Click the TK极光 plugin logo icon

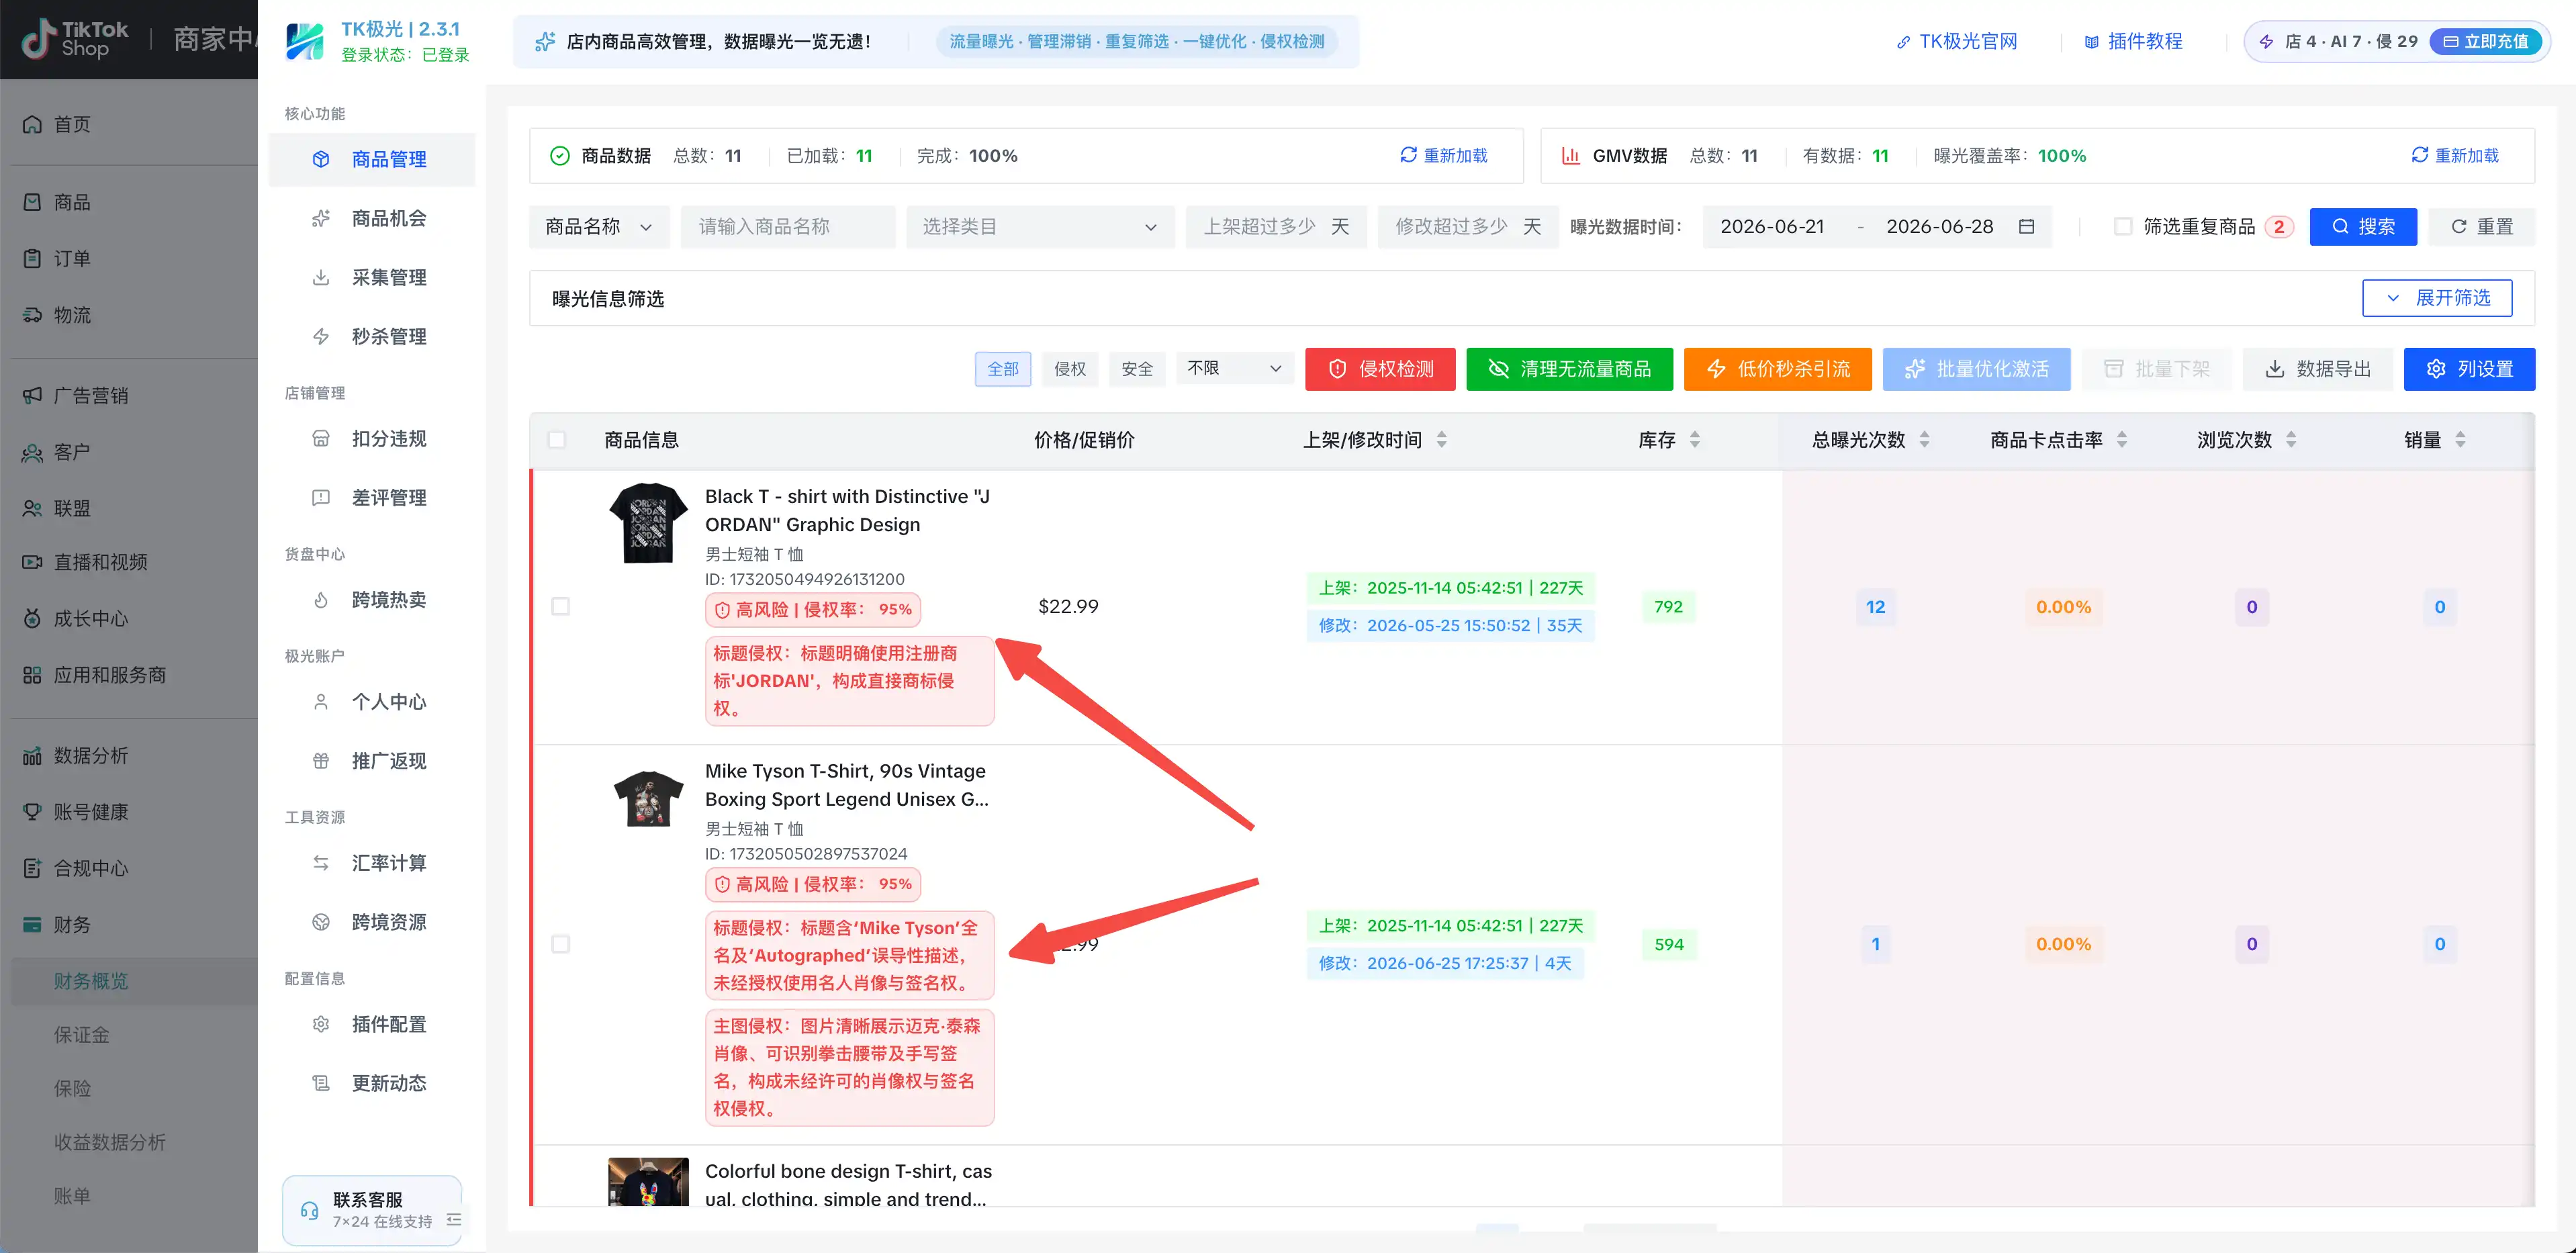[304, 41]
